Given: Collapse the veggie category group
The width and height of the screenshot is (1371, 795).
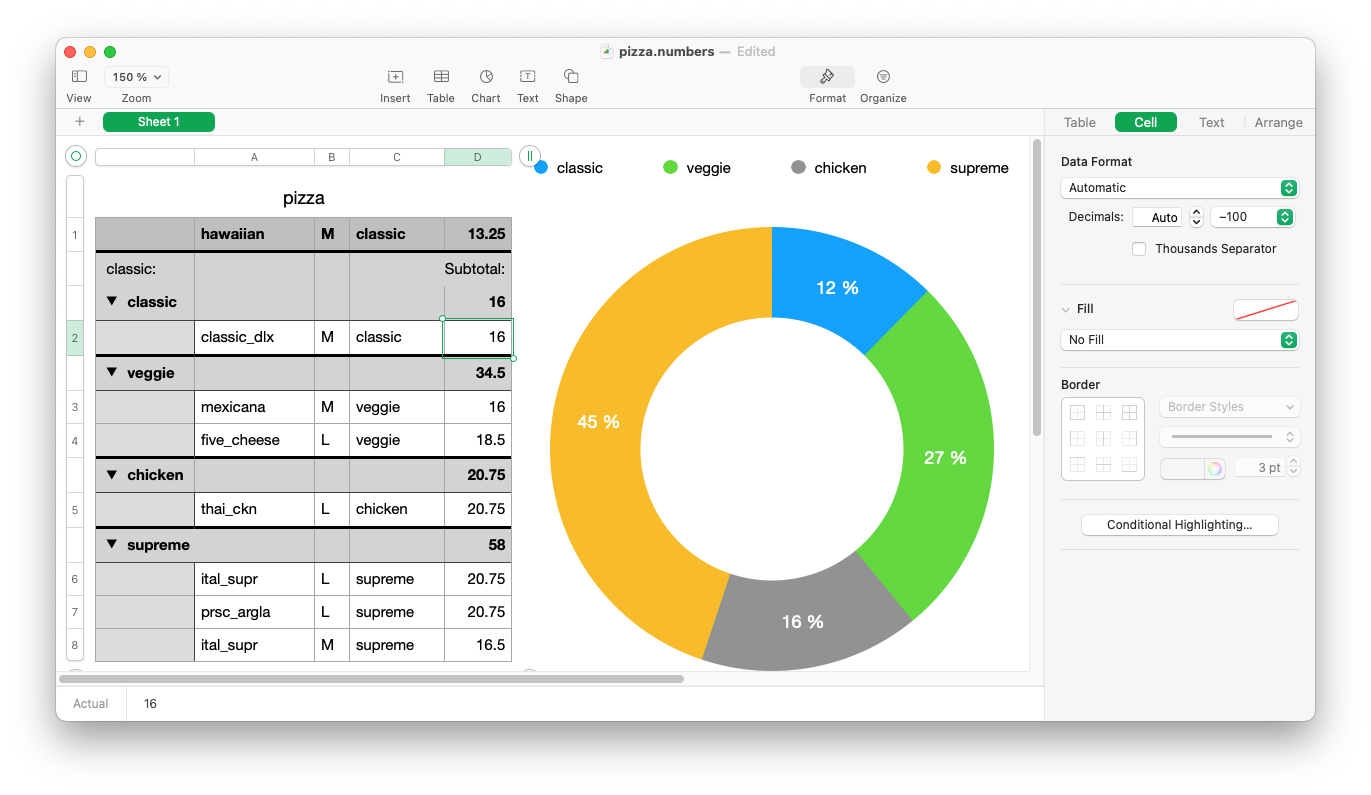Looking at the screenshot, I should 112,372.
